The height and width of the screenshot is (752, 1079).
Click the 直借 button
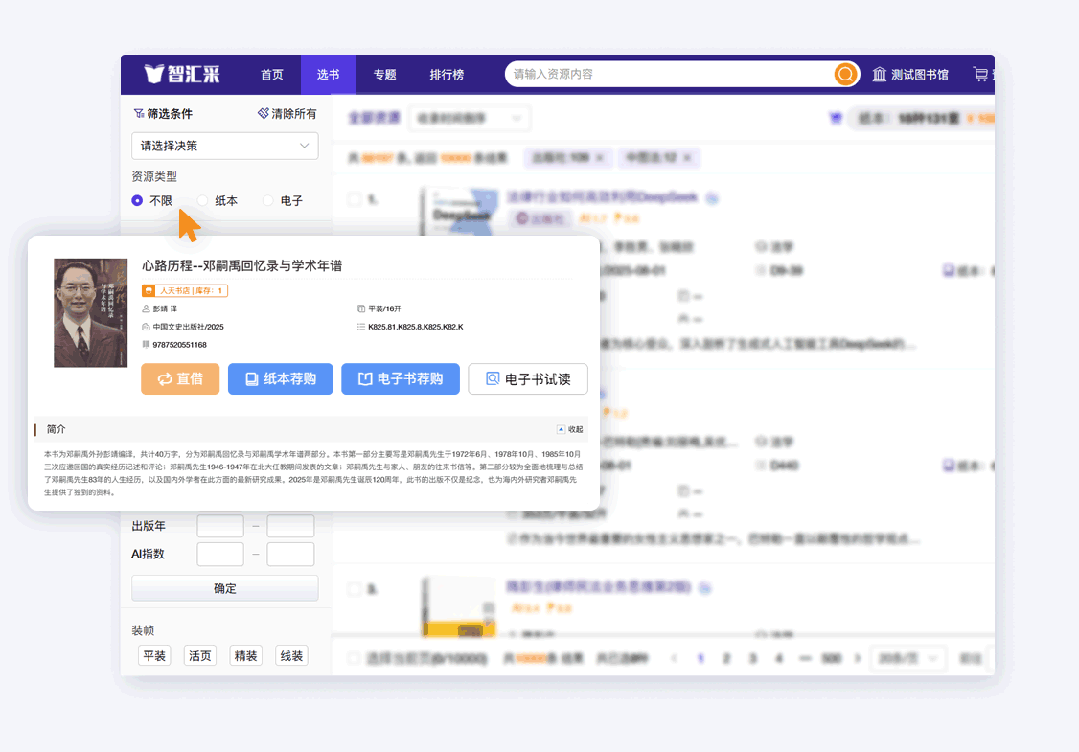click(x=180, y=379)
